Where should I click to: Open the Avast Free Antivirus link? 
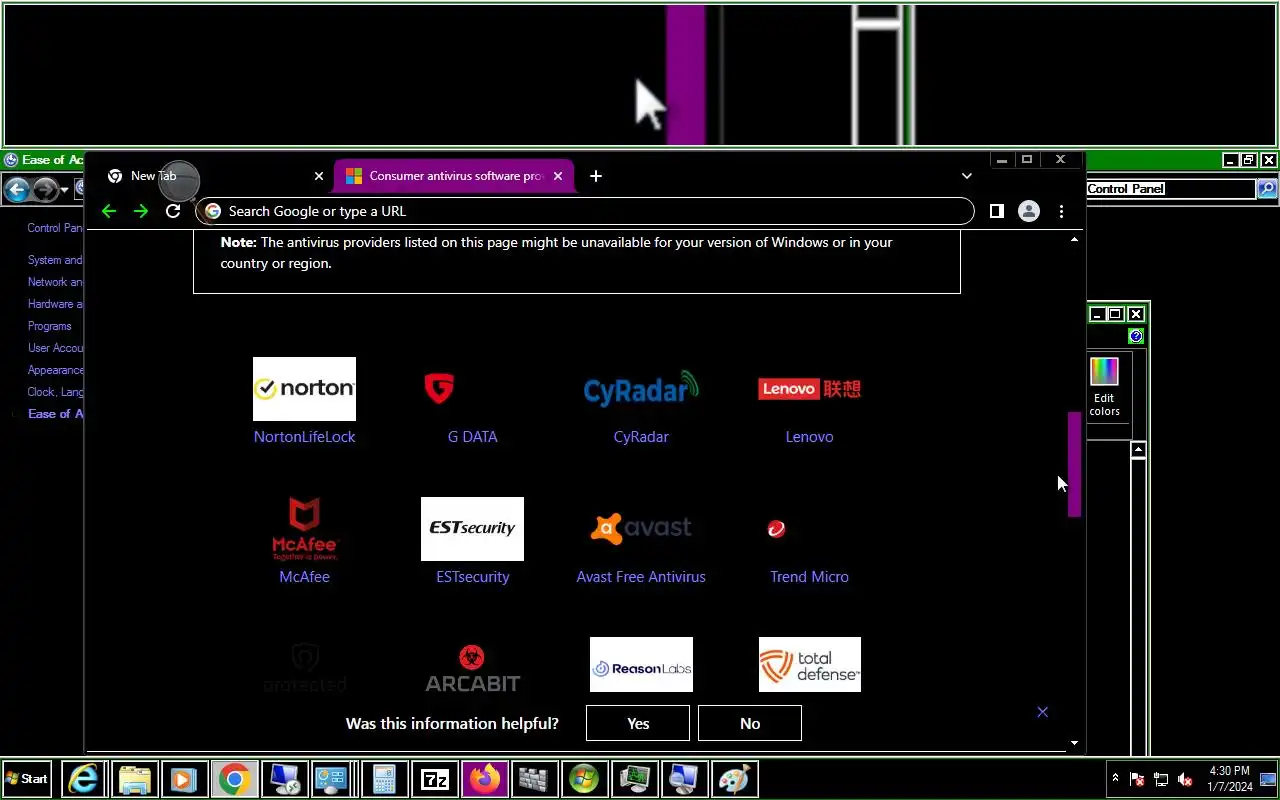pyautogui.click(x=641, y=577)
